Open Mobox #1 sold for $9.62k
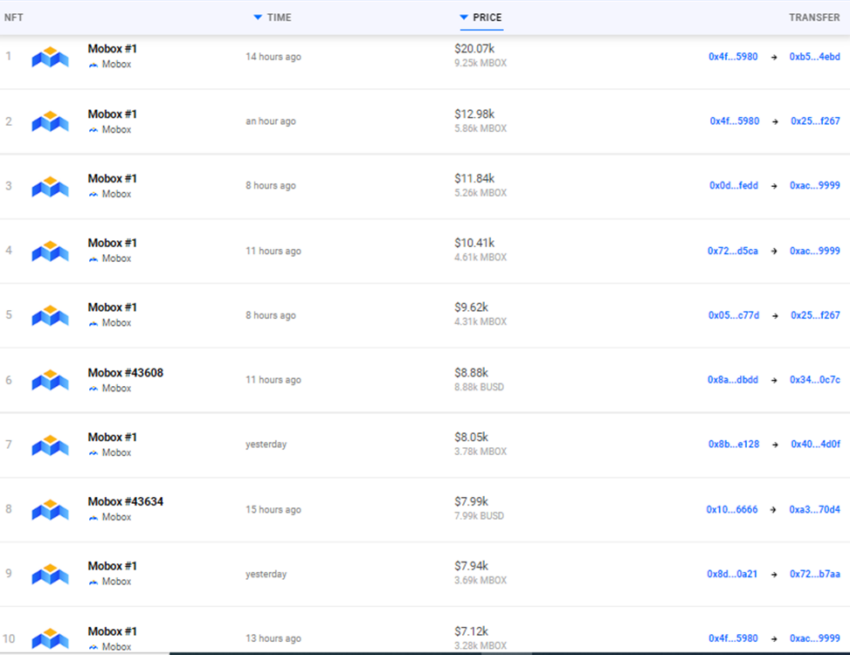Screen dimensions: 850x655 tap(112, 307)
